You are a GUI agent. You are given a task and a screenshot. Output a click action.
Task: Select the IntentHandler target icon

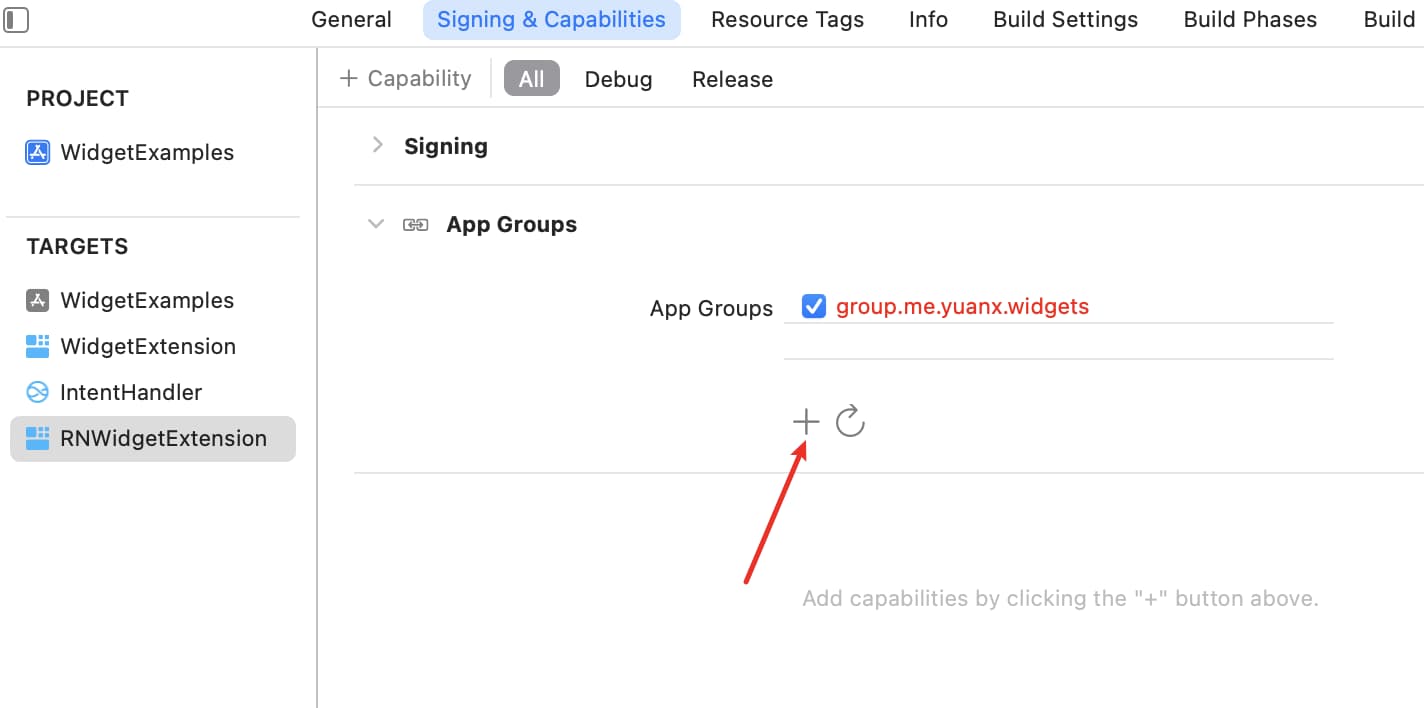point(37,392)
